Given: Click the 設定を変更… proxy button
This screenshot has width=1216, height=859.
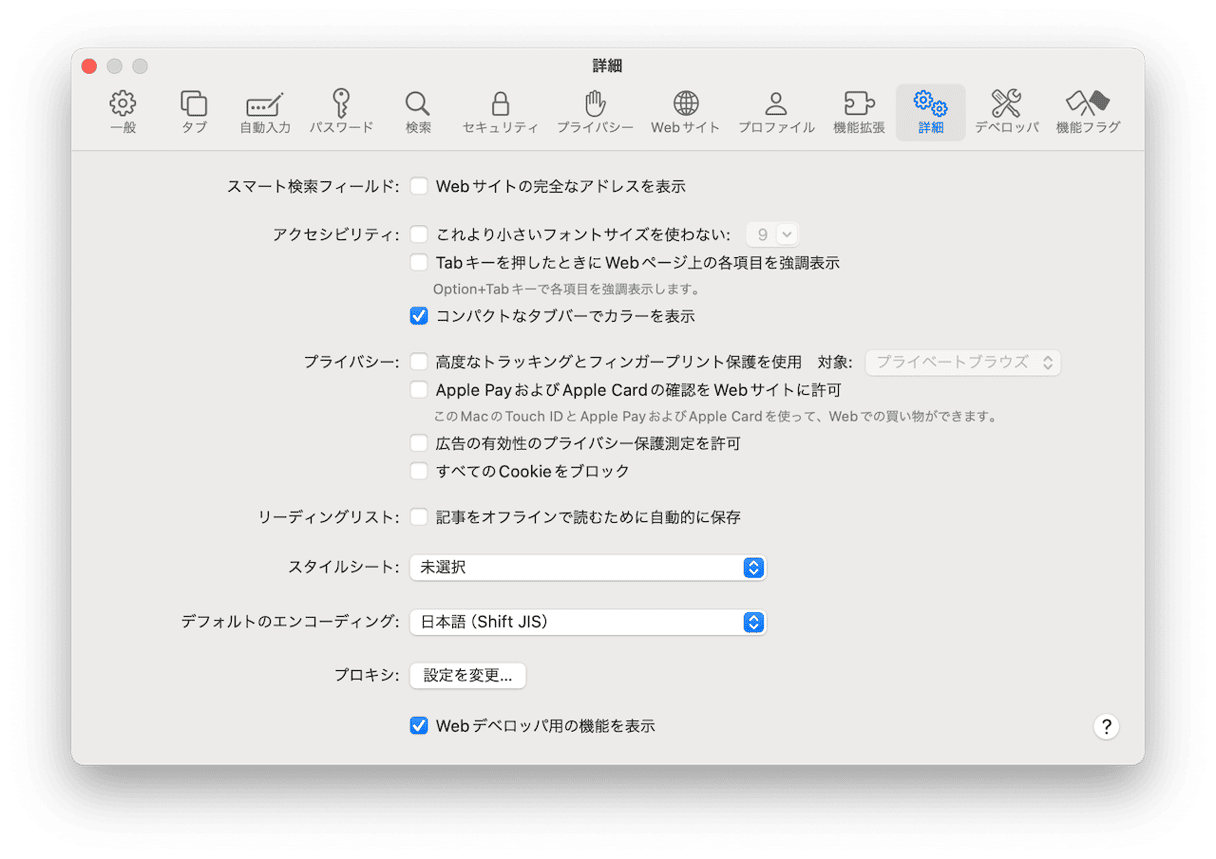Looking at the screenshot, I should (x=467, y=675).
